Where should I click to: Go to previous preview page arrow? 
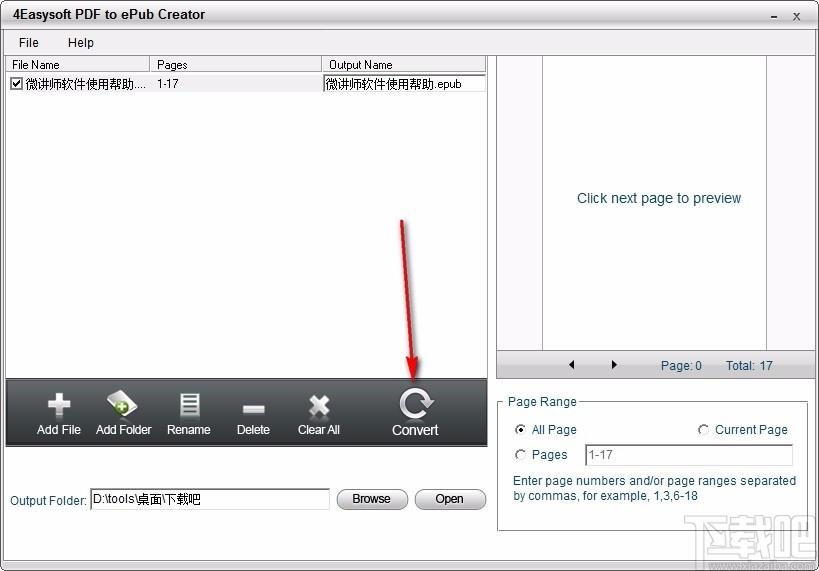571,365
